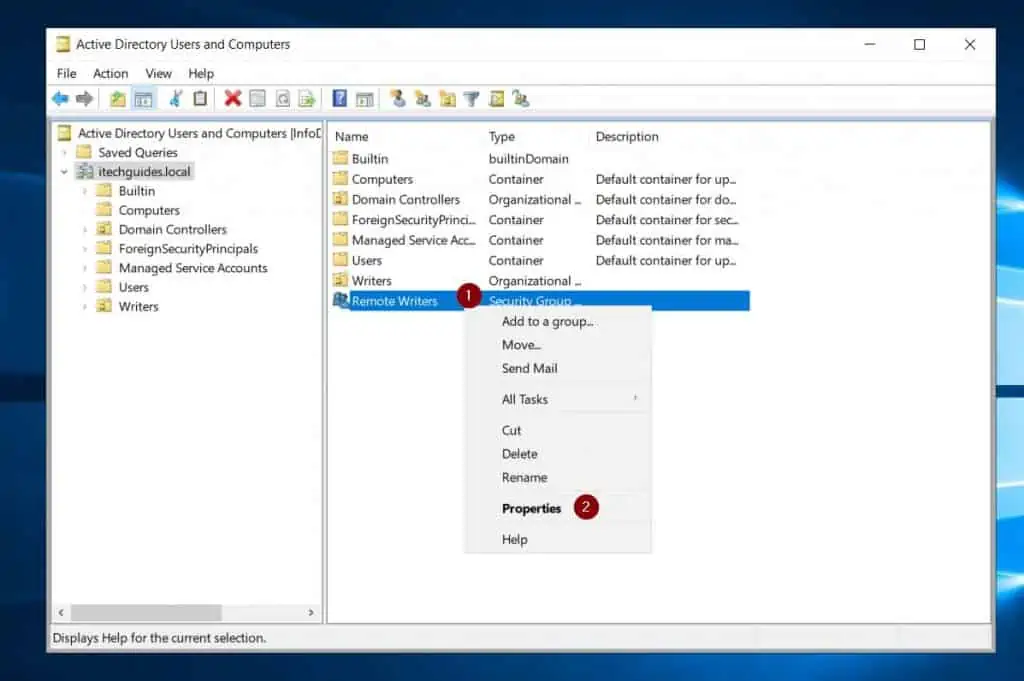Click the Refresh icon in the toolbar
Screen dimensions: 1024x681
283,99
